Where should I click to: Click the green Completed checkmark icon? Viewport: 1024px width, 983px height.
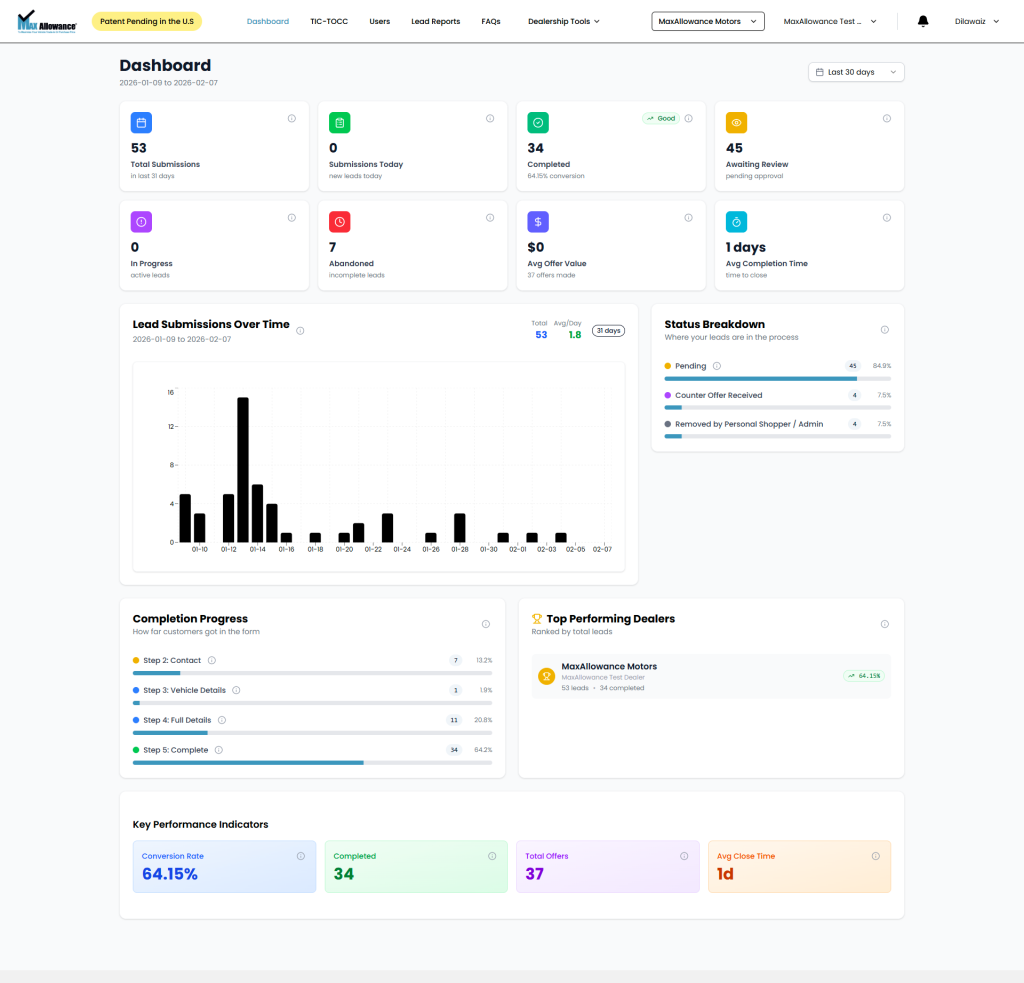[x=538, y=123]
